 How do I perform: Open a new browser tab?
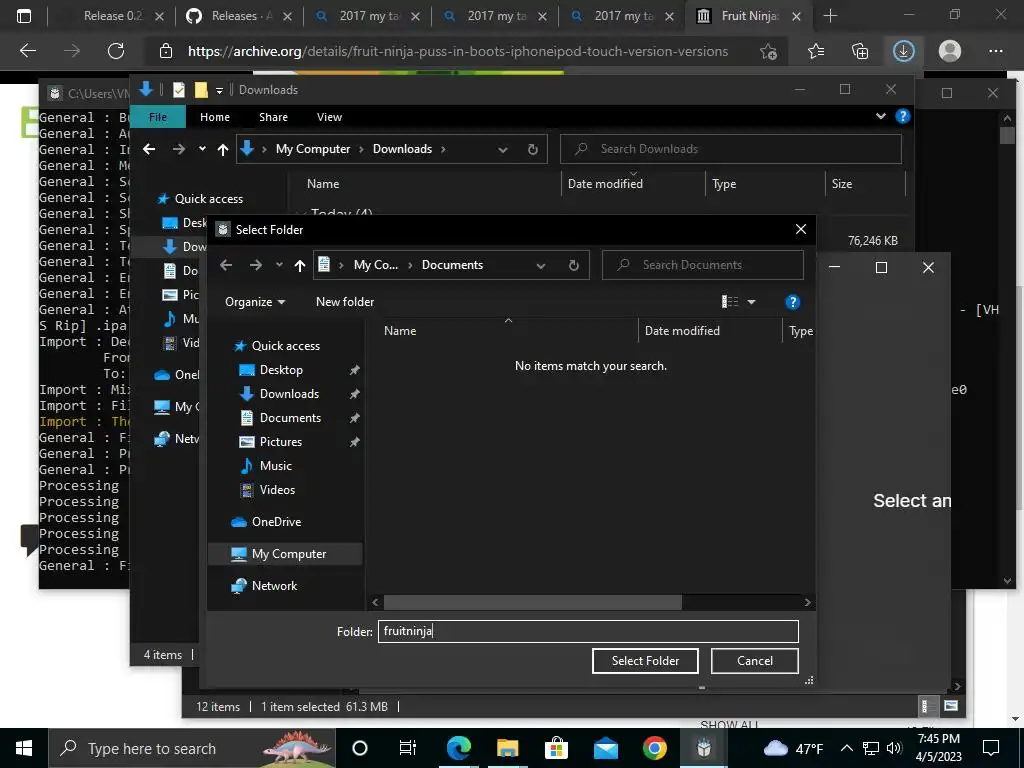click(830, 16)
